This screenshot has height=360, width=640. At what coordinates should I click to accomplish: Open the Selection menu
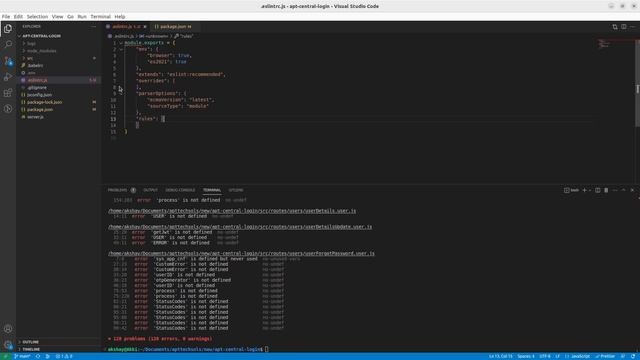coord(37,17)
